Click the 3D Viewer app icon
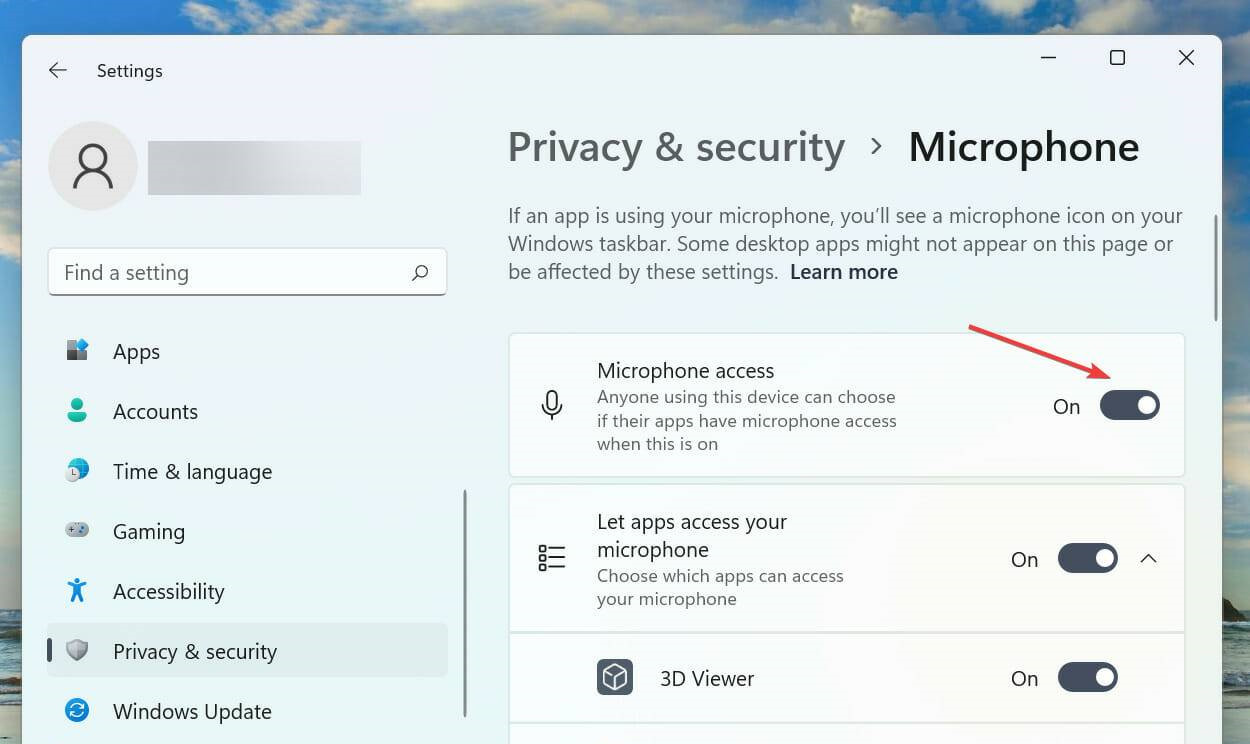The image size is (1250, 744). pyautogui.click(x=615, y=677)
